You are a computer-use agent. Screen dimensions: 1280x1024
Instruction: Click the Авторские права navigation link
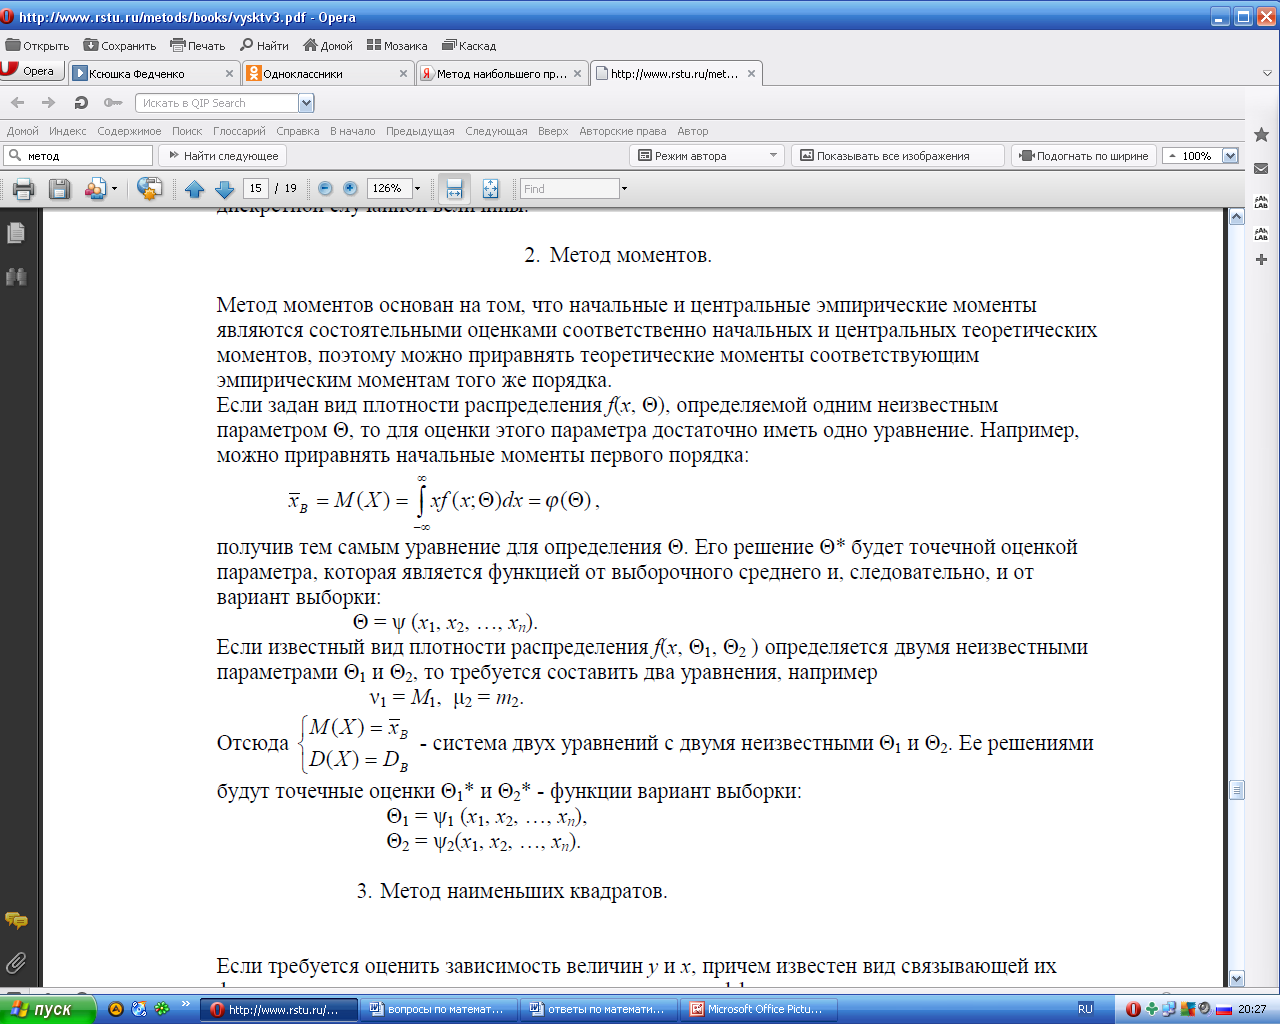tap(622, 131)
